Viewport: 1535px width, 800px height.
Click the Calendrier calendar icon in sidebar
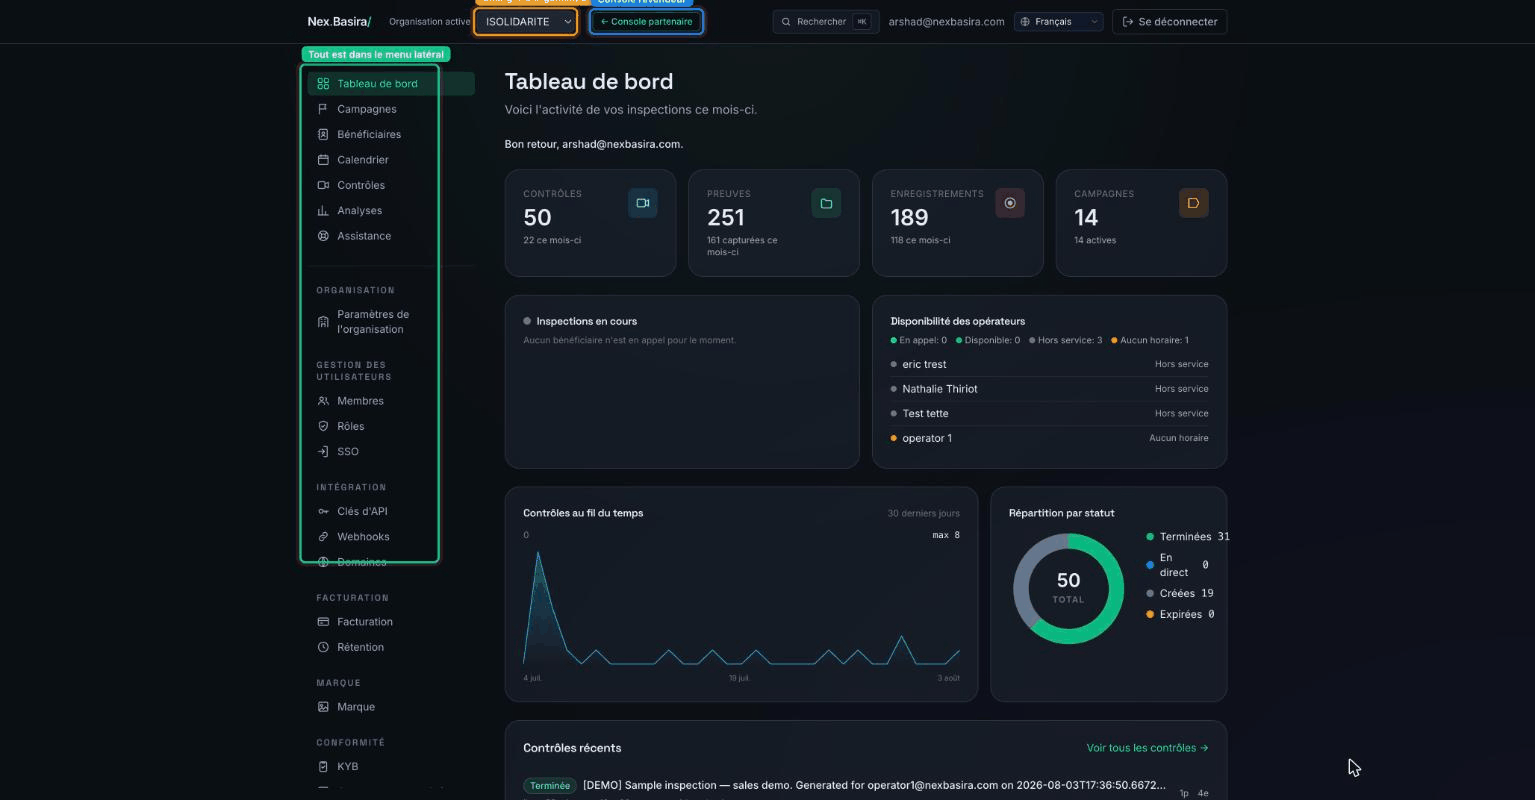pyautogui.click(x=323, y=160)
